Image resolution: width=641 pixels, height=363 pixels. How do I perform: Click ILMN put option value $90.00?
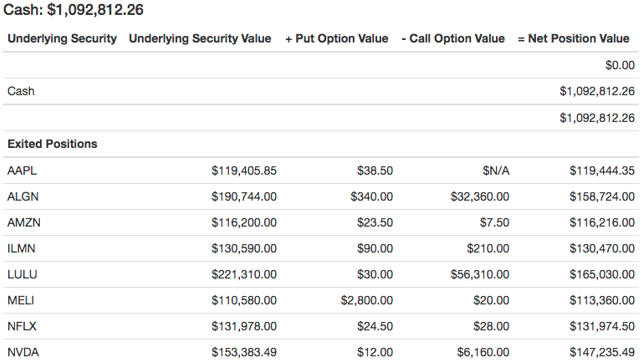tap(375, 249)
